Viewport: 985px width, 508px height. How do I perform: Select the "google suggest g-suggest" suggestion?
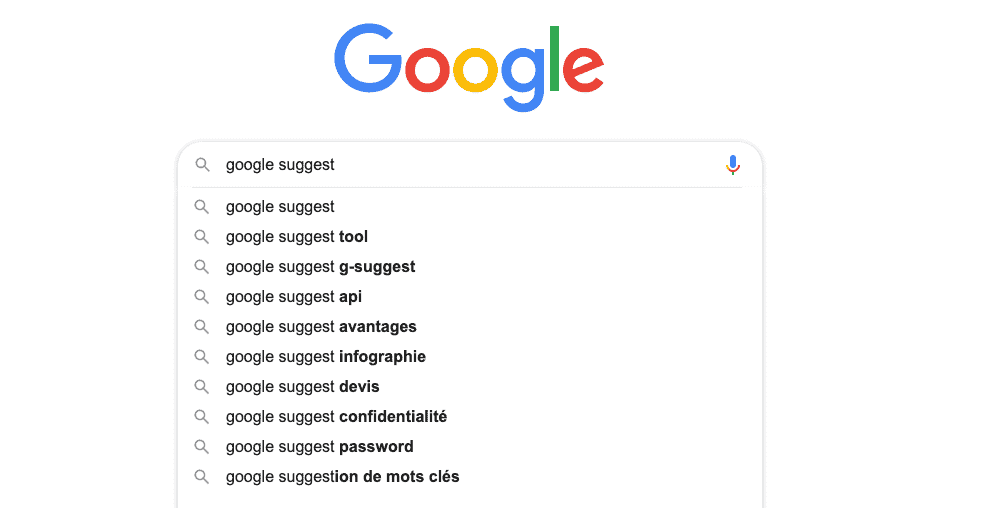pos(320,267)
